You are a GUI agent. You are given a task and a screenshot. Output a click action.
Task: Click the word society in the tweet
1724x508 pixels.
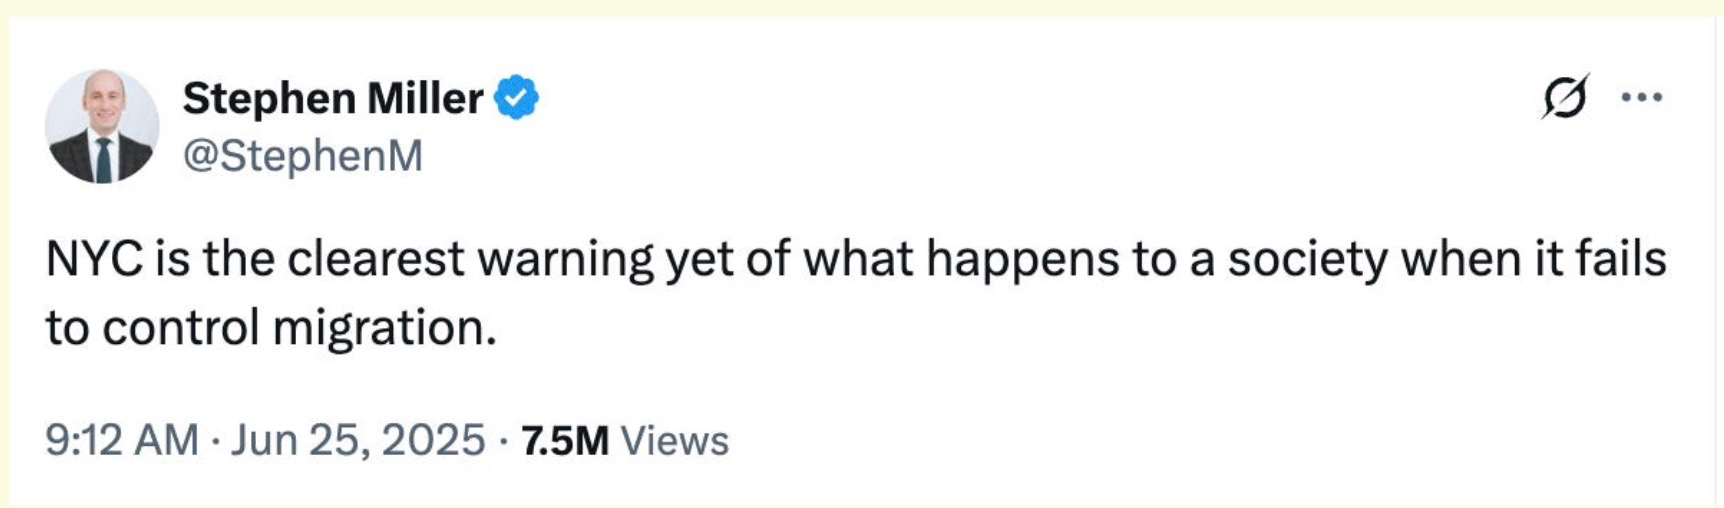[x=1307, y=259]
